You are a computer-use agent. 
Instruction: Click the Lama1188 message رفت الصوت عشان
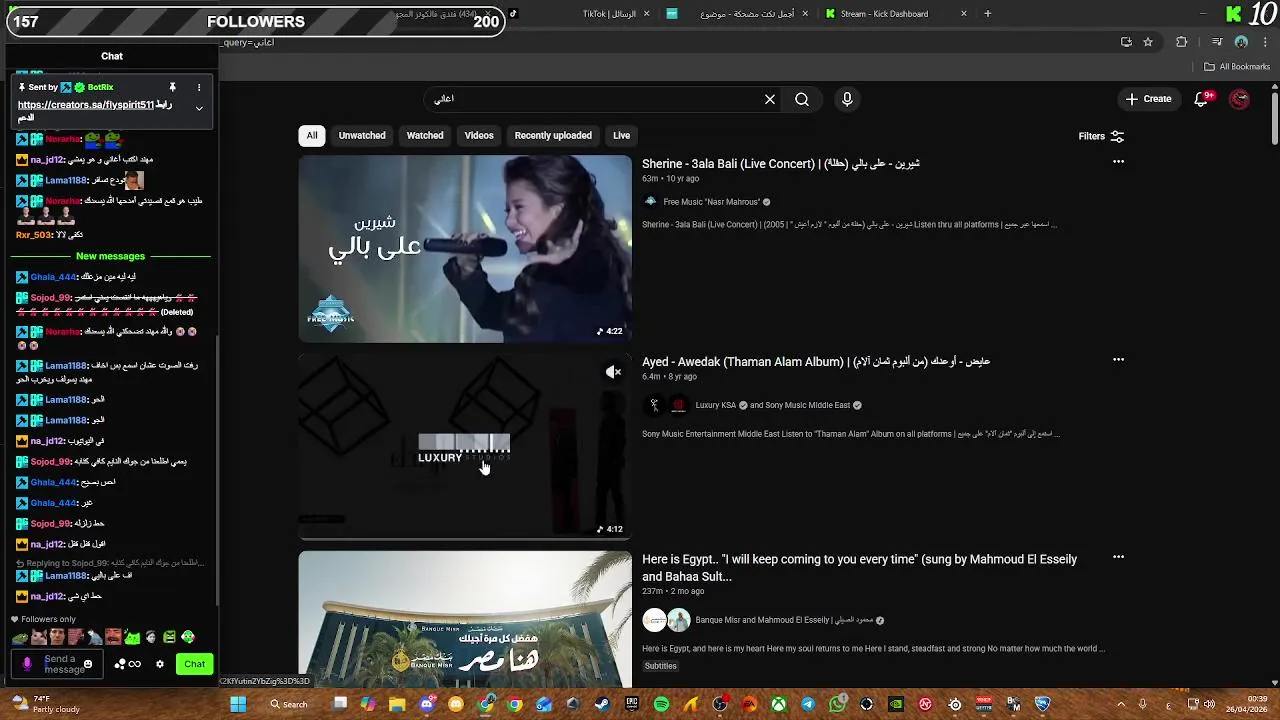(106, 372)
